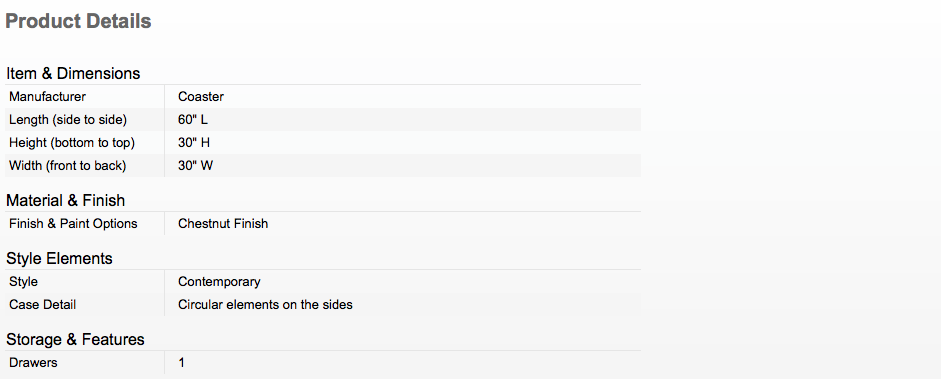Select the Item & Dimensions section header
Viewport: 941px width, 379px height.
(x=73, y=74)
